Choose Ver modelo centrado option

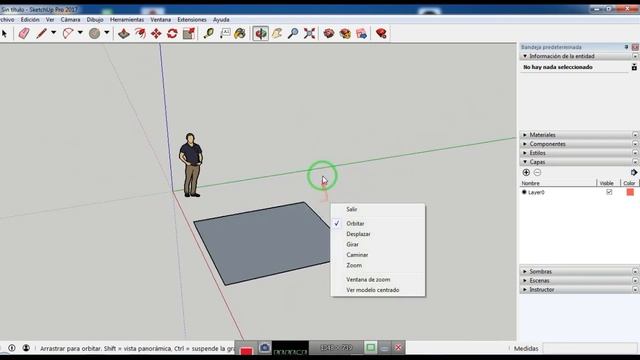tap(373, 290)
